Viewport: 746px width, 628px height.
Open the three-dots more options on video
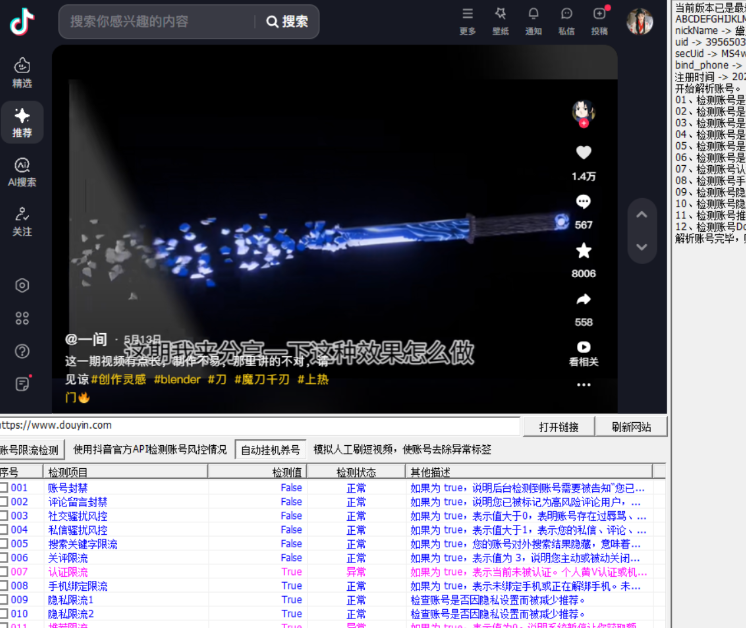(583, 384)
